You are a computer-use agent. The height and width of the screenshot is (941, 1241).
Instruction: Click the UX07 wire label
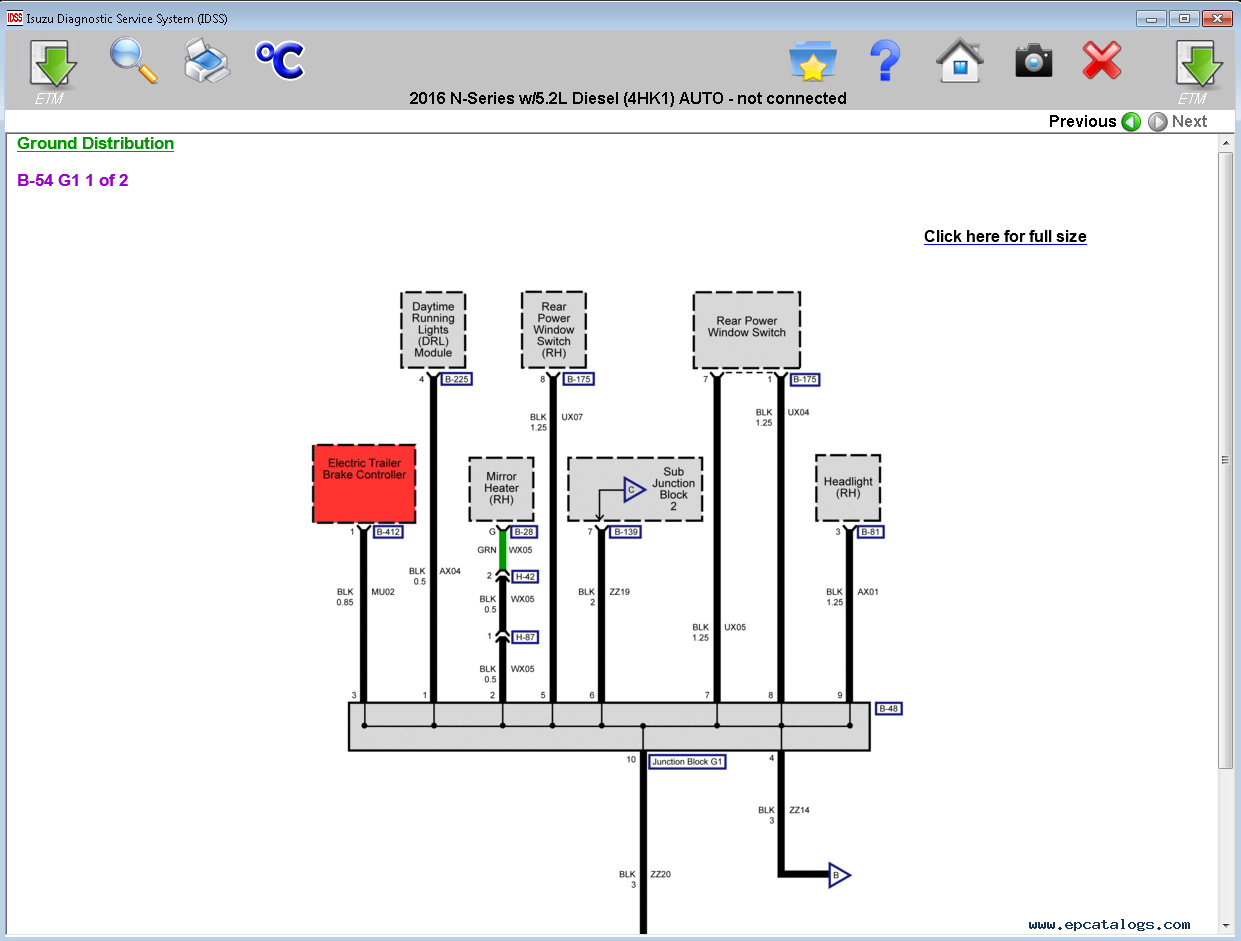pos(572,416)
